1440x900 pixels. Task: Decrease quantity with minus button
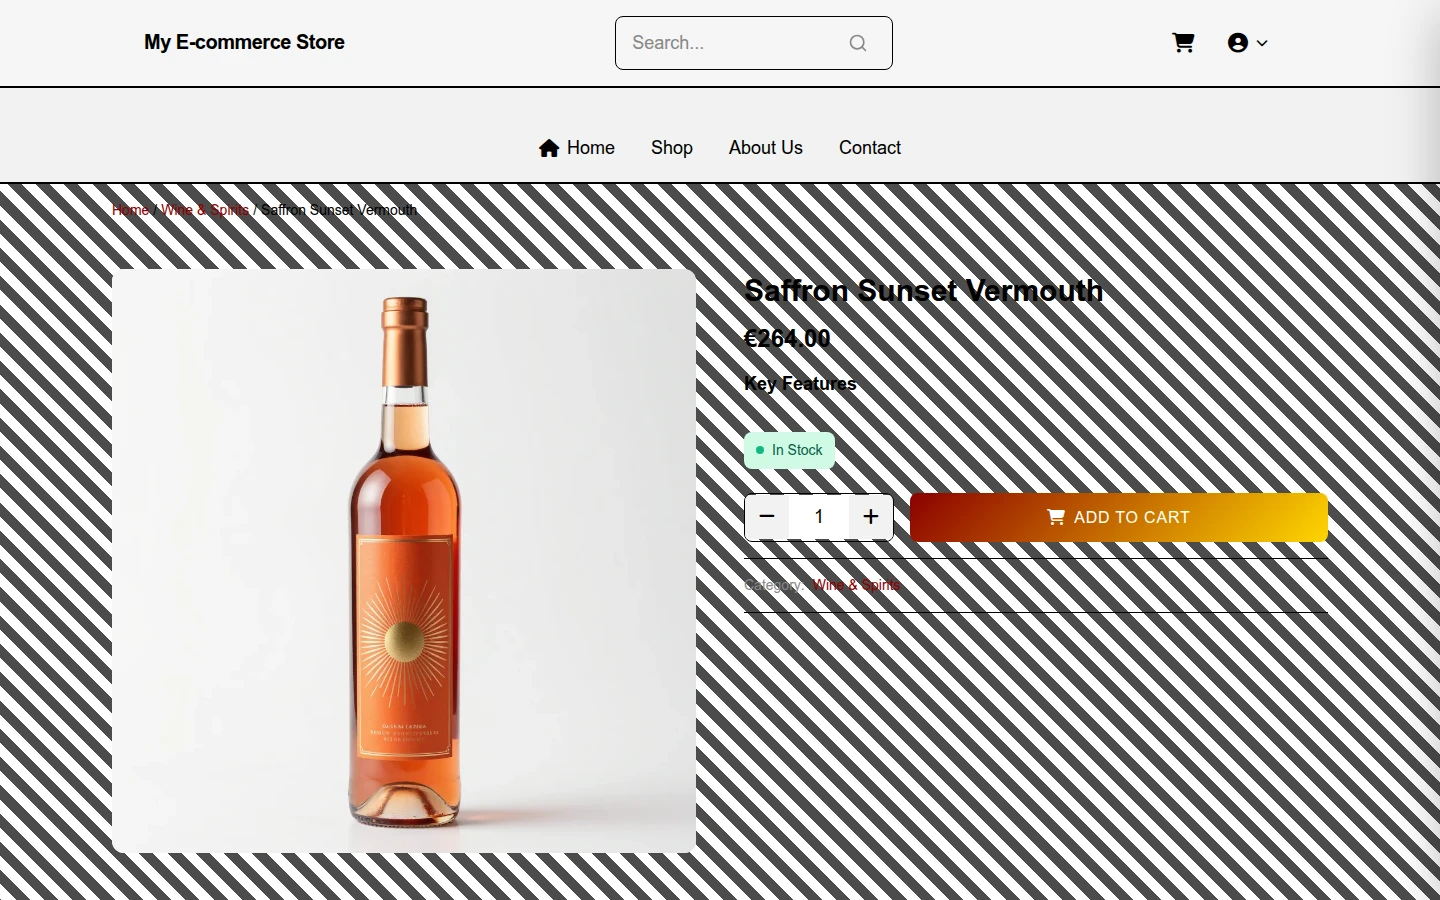click(767, 517)
